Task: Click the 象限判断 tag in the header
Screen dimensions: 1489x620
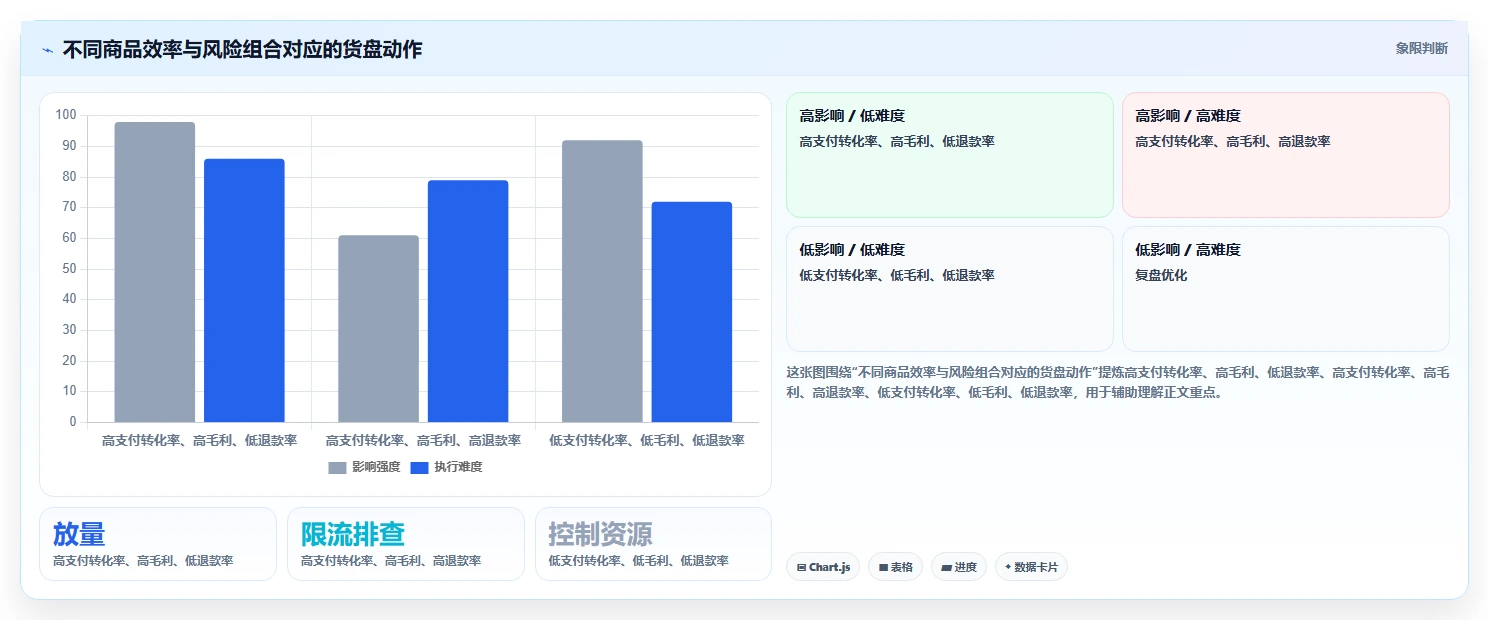Action: pos(1421,48)
